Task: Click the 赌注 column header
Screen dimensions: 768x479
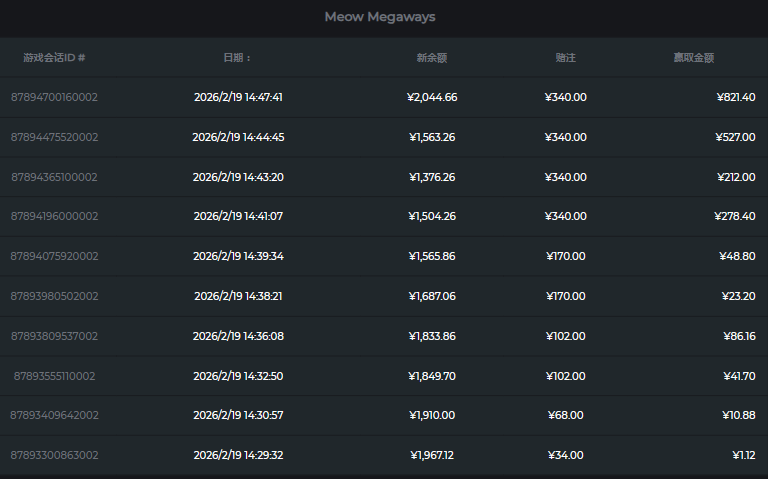Action: point(566,58)
